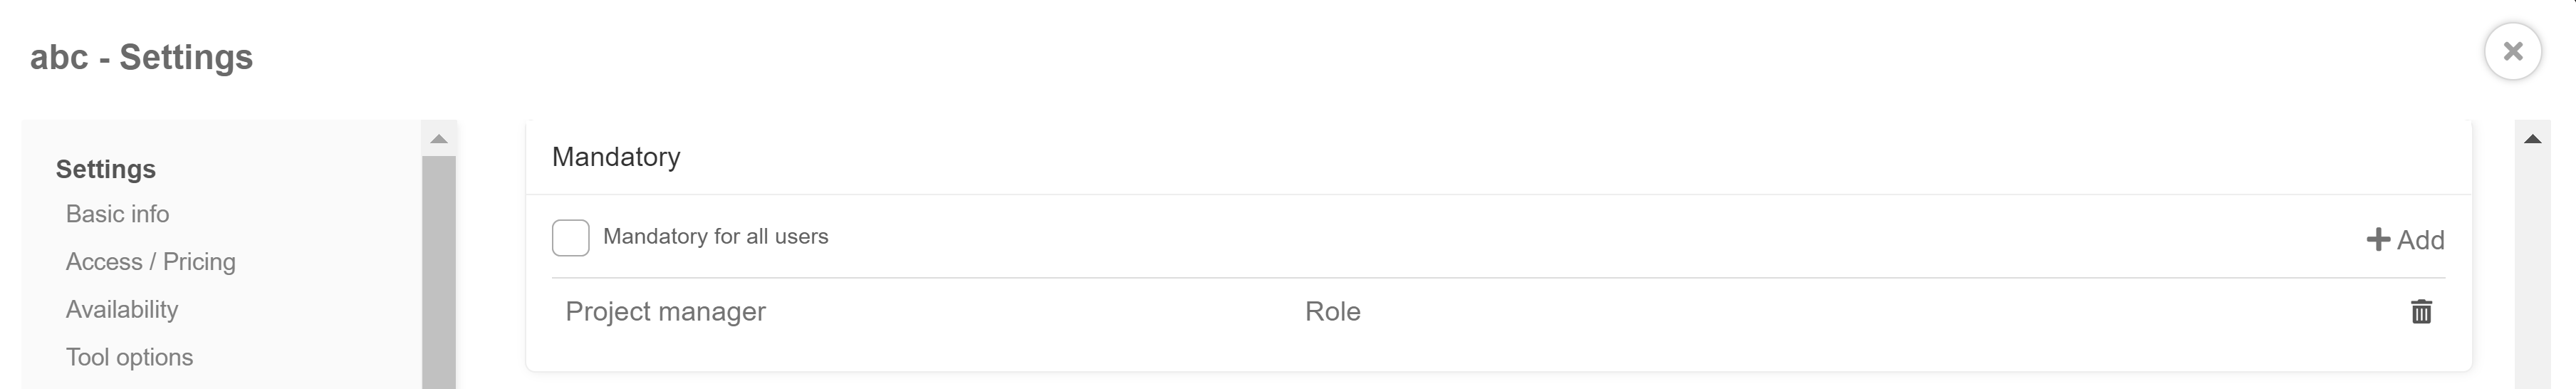Switch to Access / Pricing settings
Viewport: 2576px width, 389px height.
(x=151, y=262)
